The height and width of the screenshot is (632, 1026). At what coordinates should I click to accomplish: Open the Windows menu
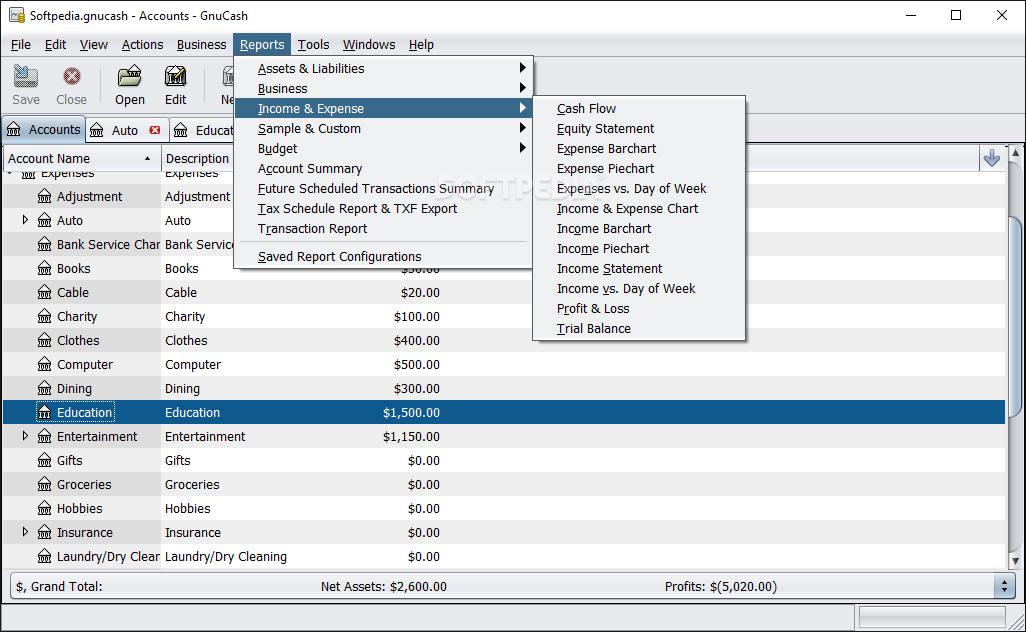click(369, 44)
